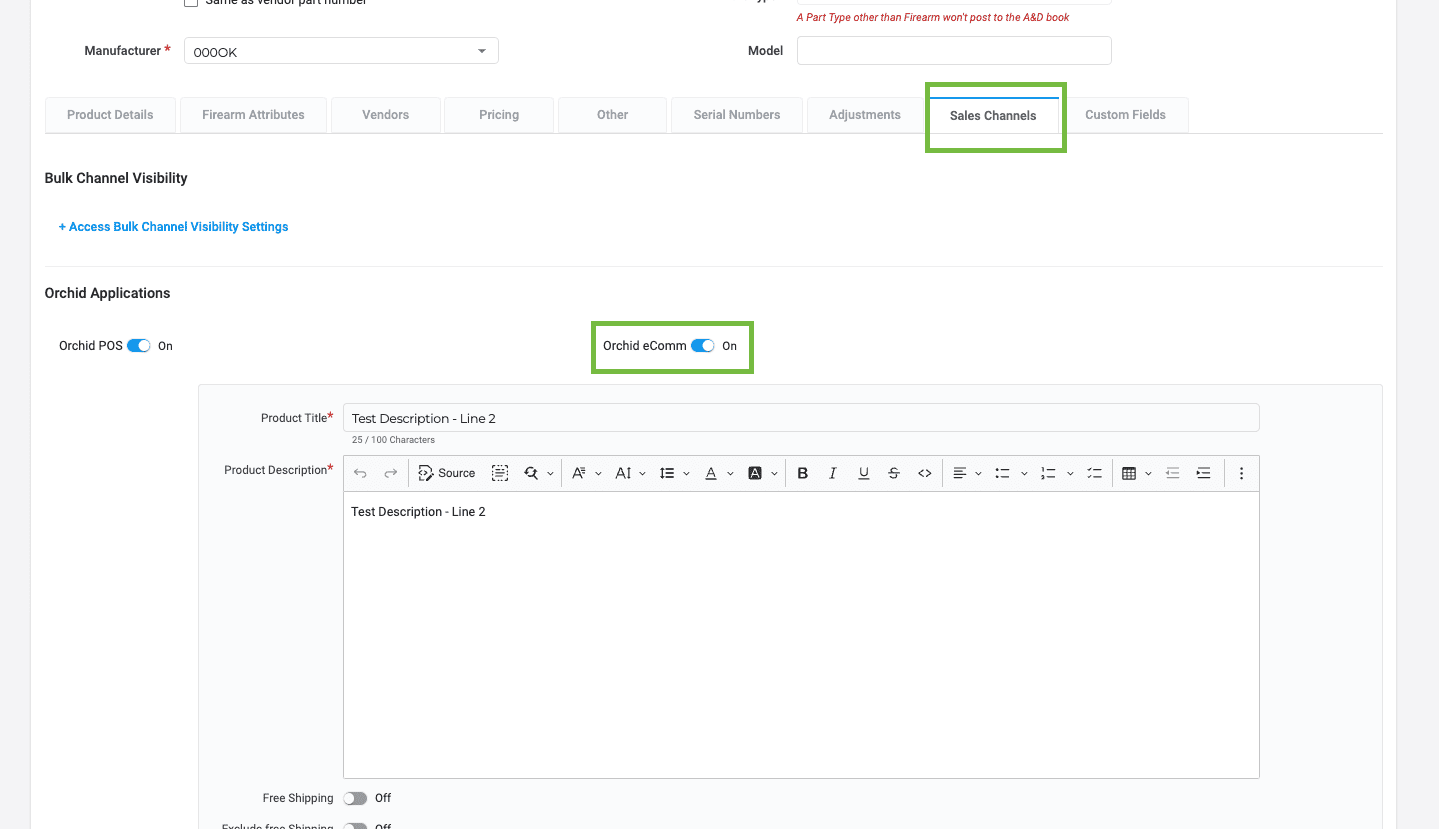Viewport: 1439px width, 829px height.
Task: Show more editor toolbar items
Action: coord(1241,473)
